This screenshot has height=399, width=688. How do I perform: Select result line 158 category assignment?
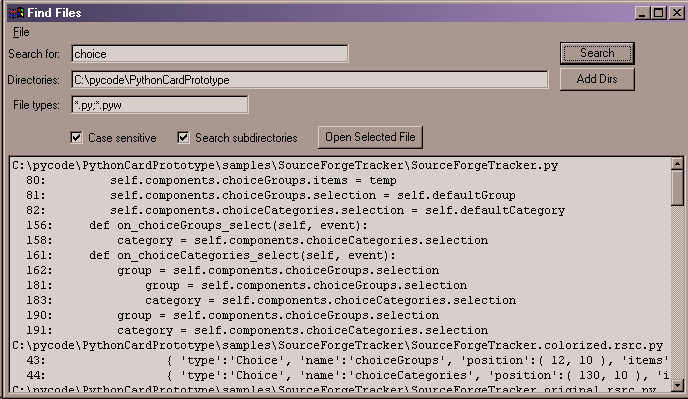(x=257, y=241)
